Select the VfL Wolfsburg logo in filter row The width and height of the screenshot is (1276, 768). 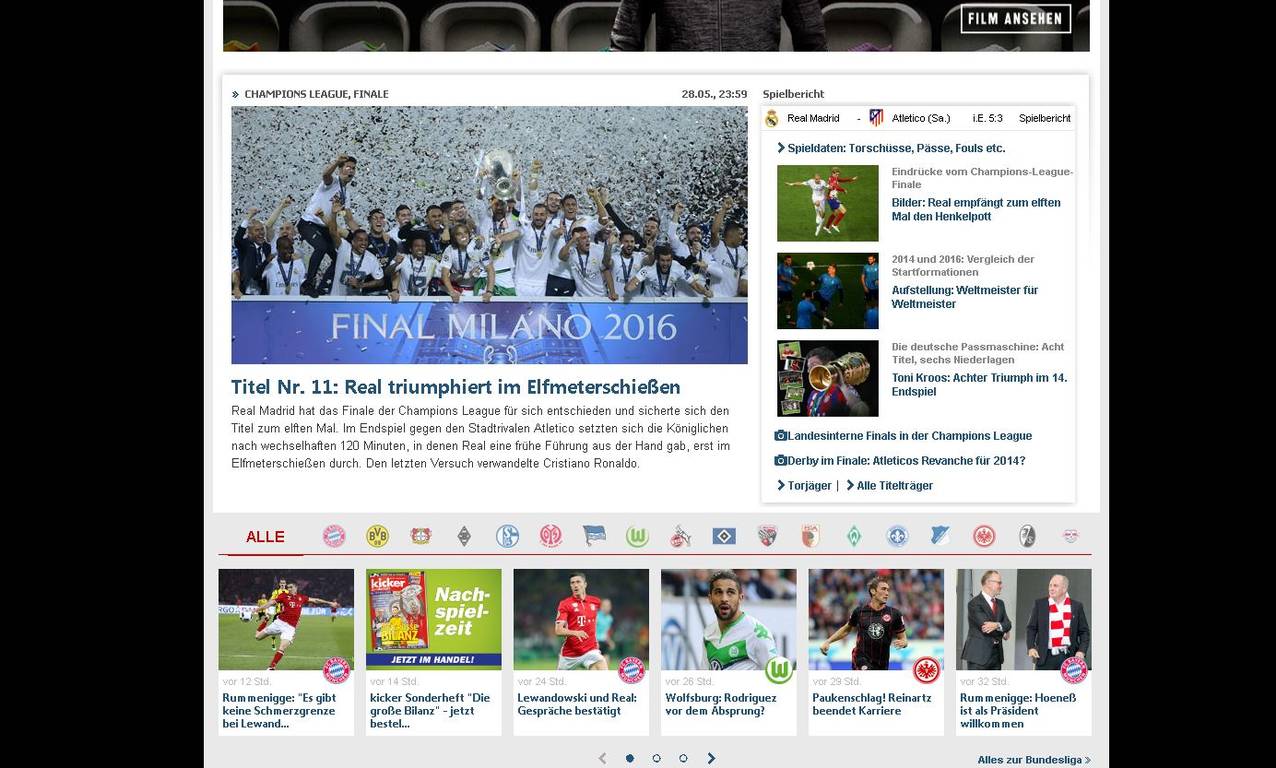[637, 537]
